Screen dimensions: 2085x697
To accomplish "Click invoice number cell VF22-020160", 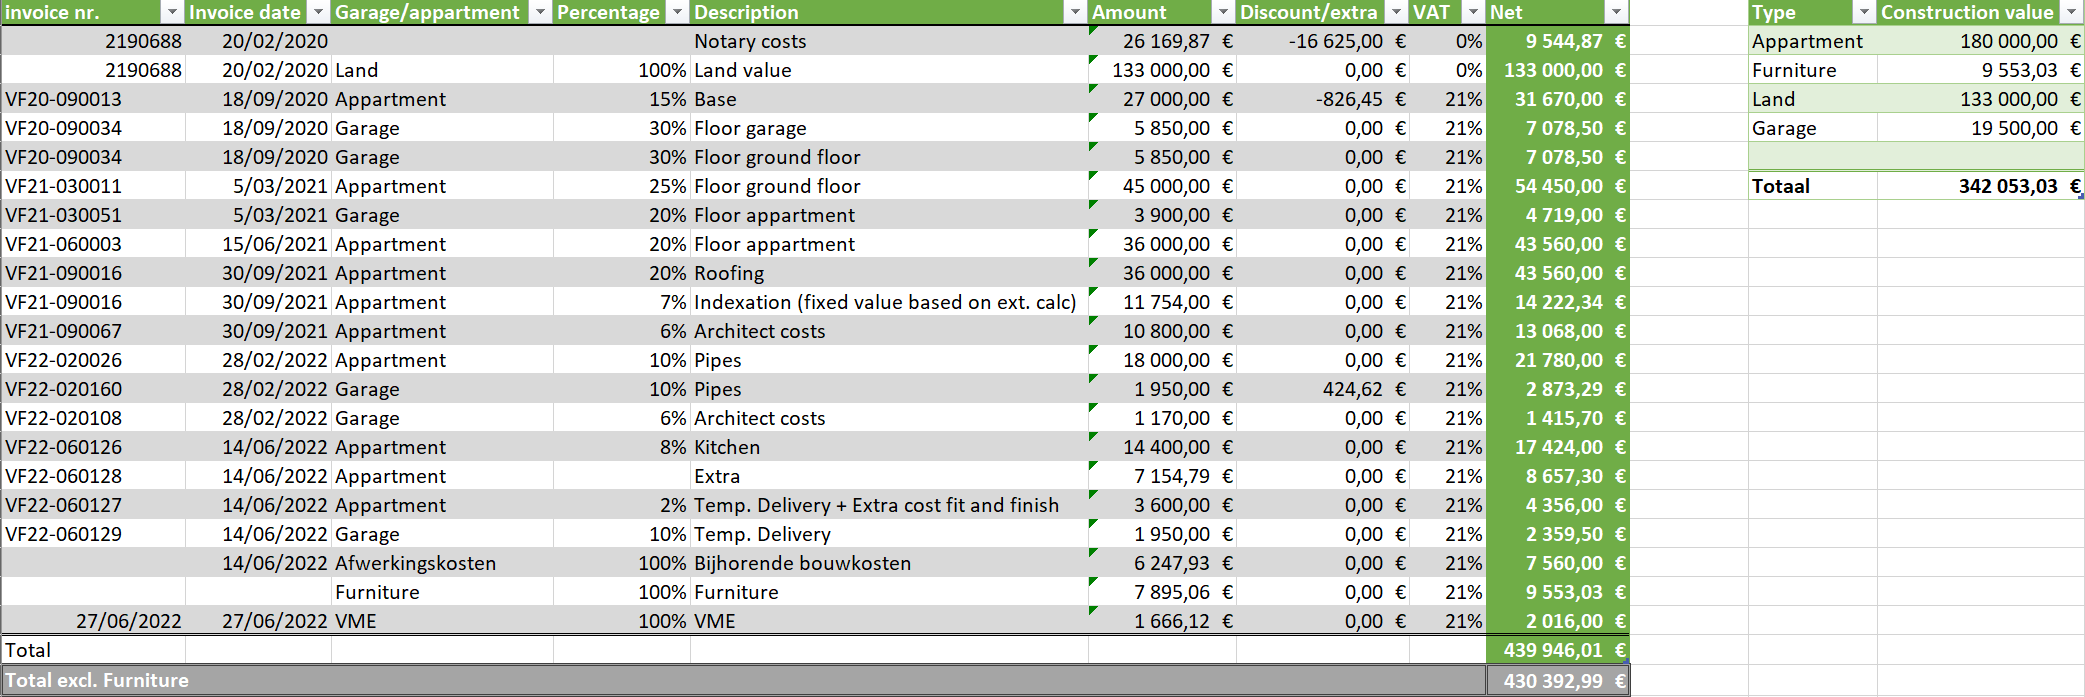I will pyautogui.click(x=93, y=389).
